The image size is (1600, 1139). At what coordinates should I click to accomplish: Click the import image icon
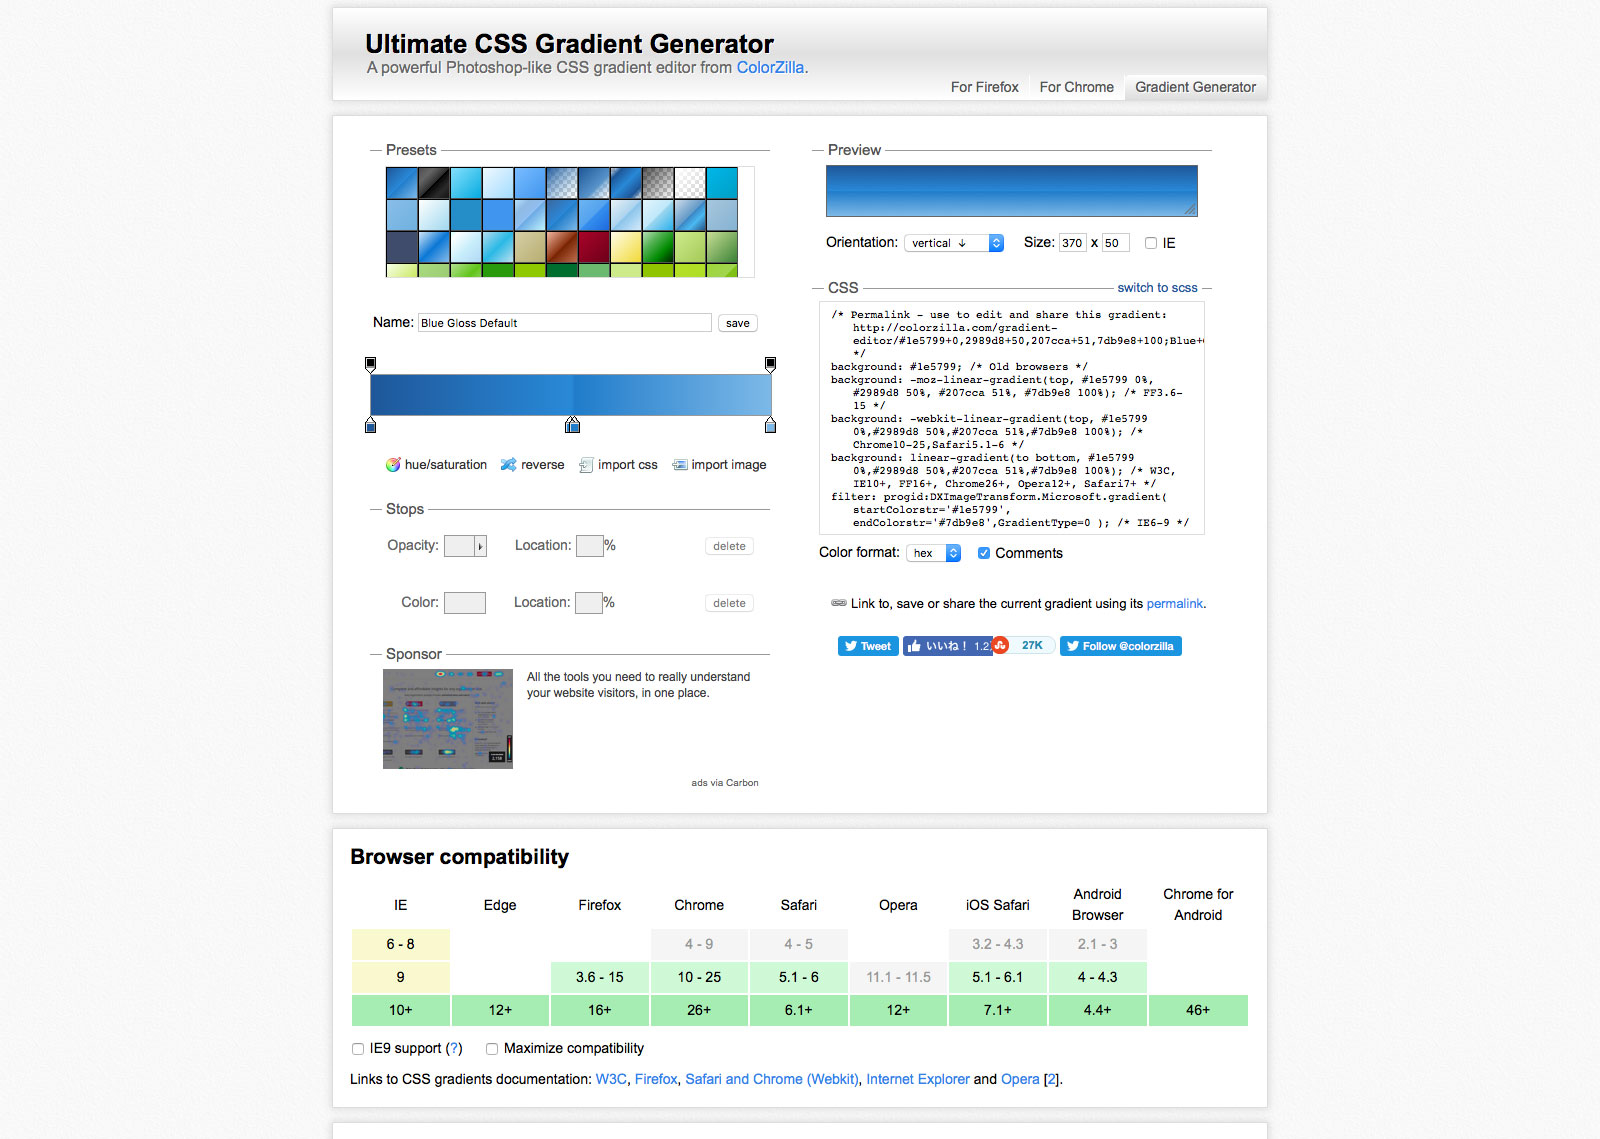click(680, 465)
